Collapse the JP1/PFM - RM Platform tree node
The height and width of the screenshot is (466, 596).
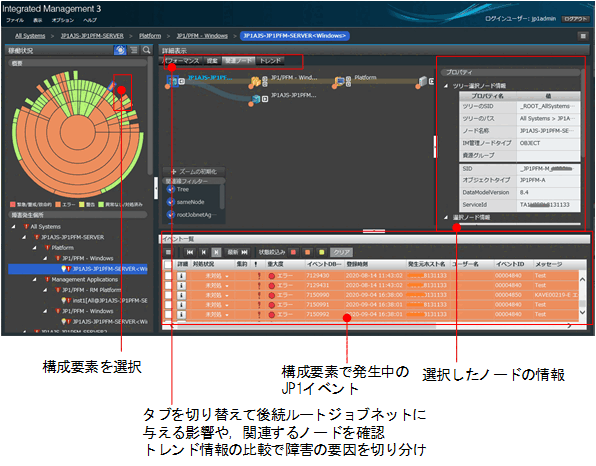coord(45,290)
